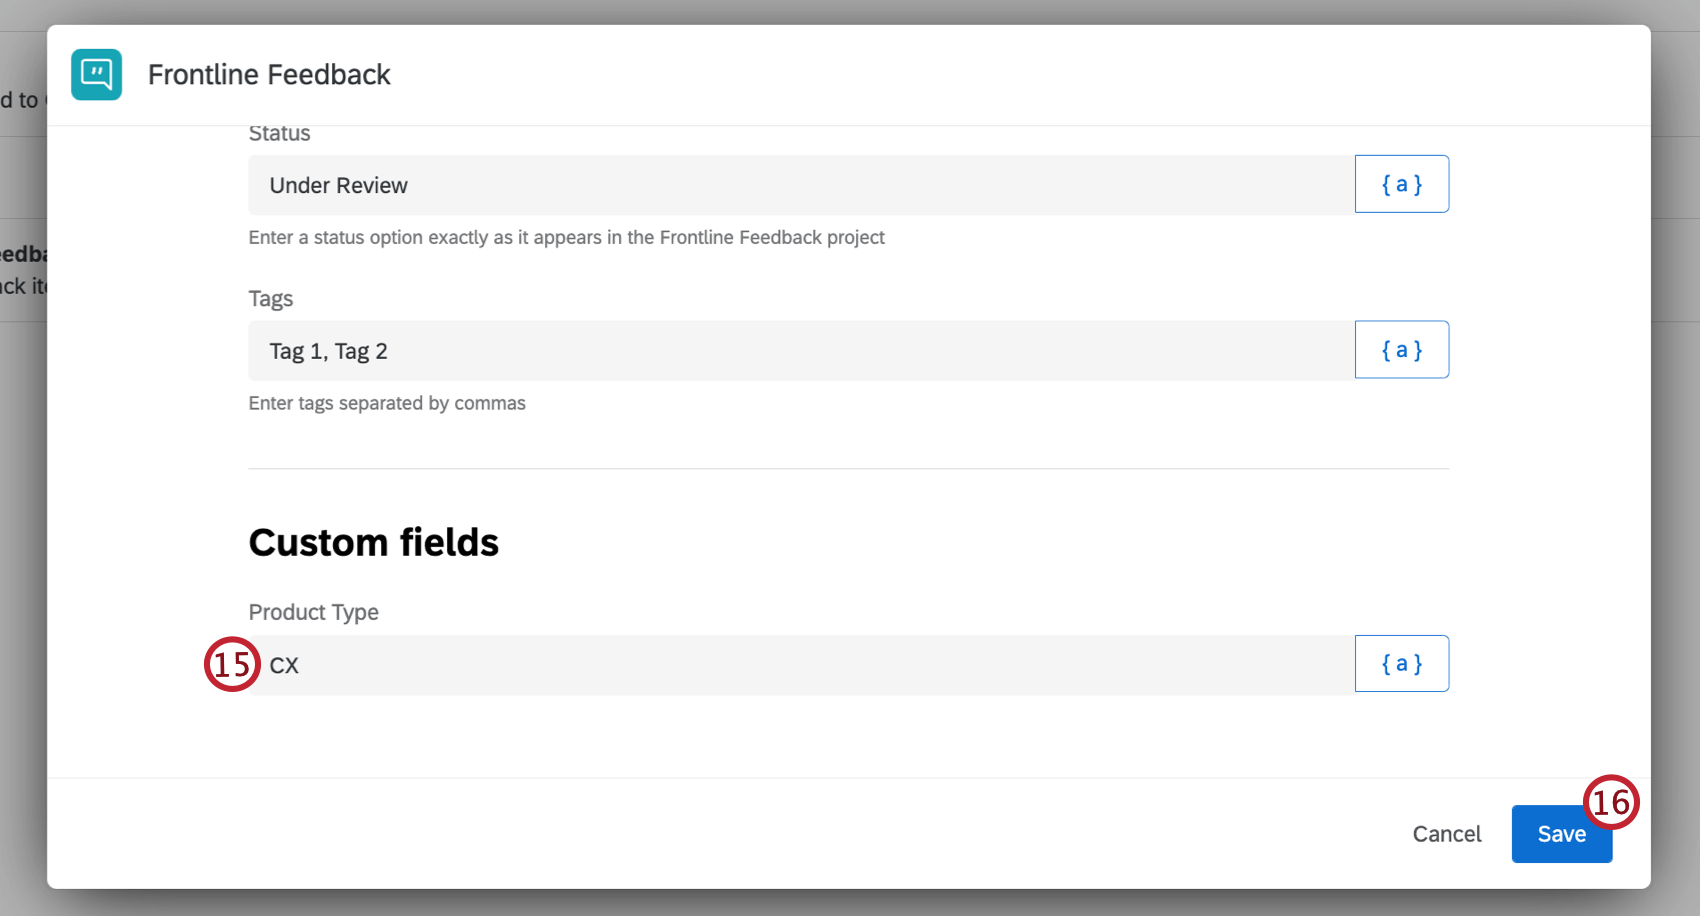Screen dimensions: 1700x916
Task: Click the Frontline Feedback dialog title
Action: (x=269, y=75)
